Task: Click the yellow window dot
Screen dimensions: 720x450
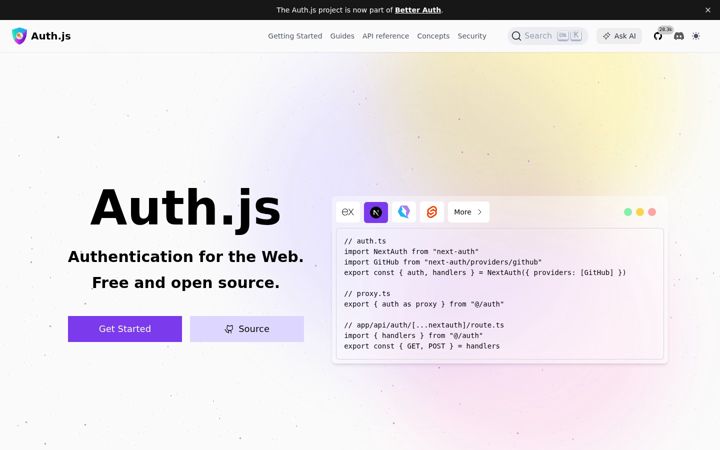Action: tap(640, 212)
